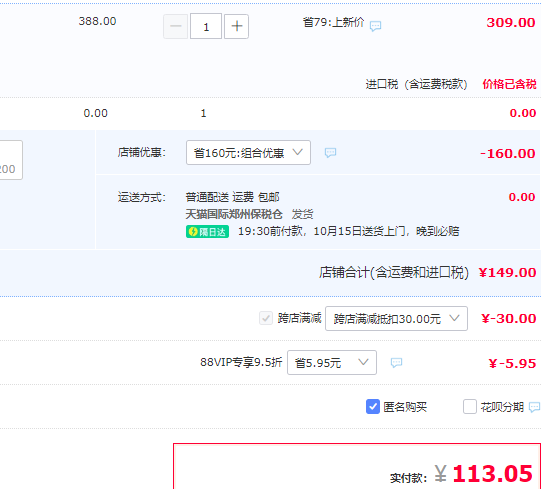Click the store total ¥149.00
This screenshot has height=489, width=553.
507,273
